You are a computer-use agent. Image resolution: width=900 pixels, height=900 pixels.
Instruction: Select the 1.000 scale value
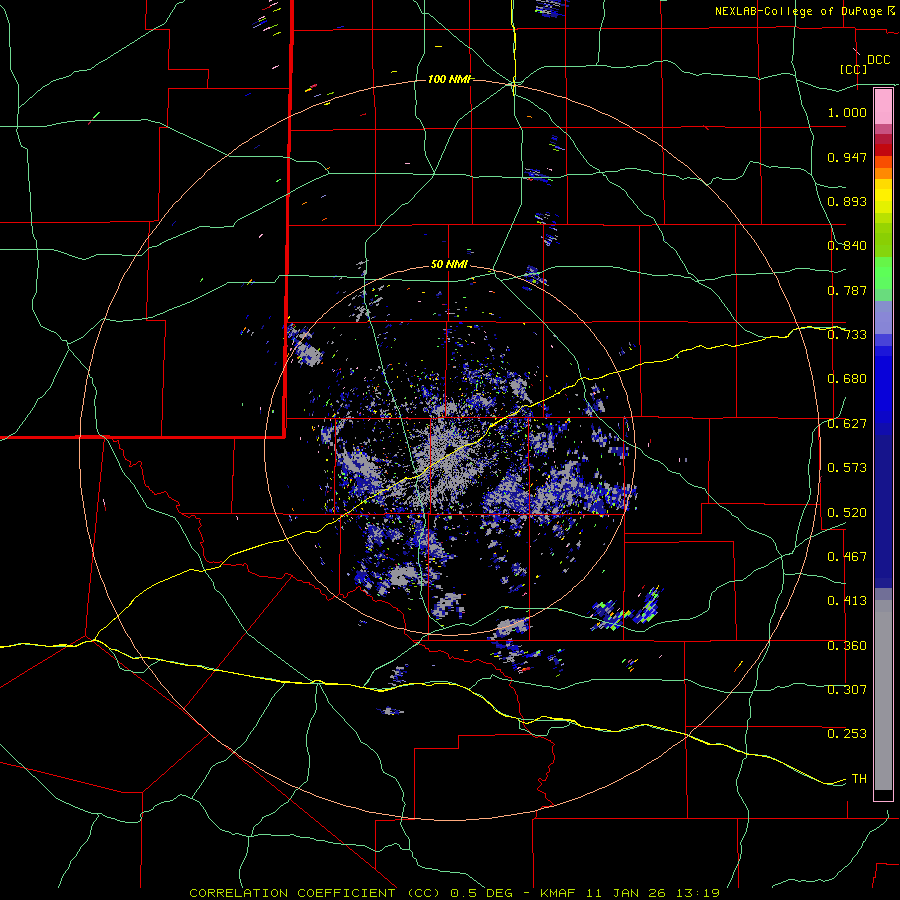tap(847, 112)
